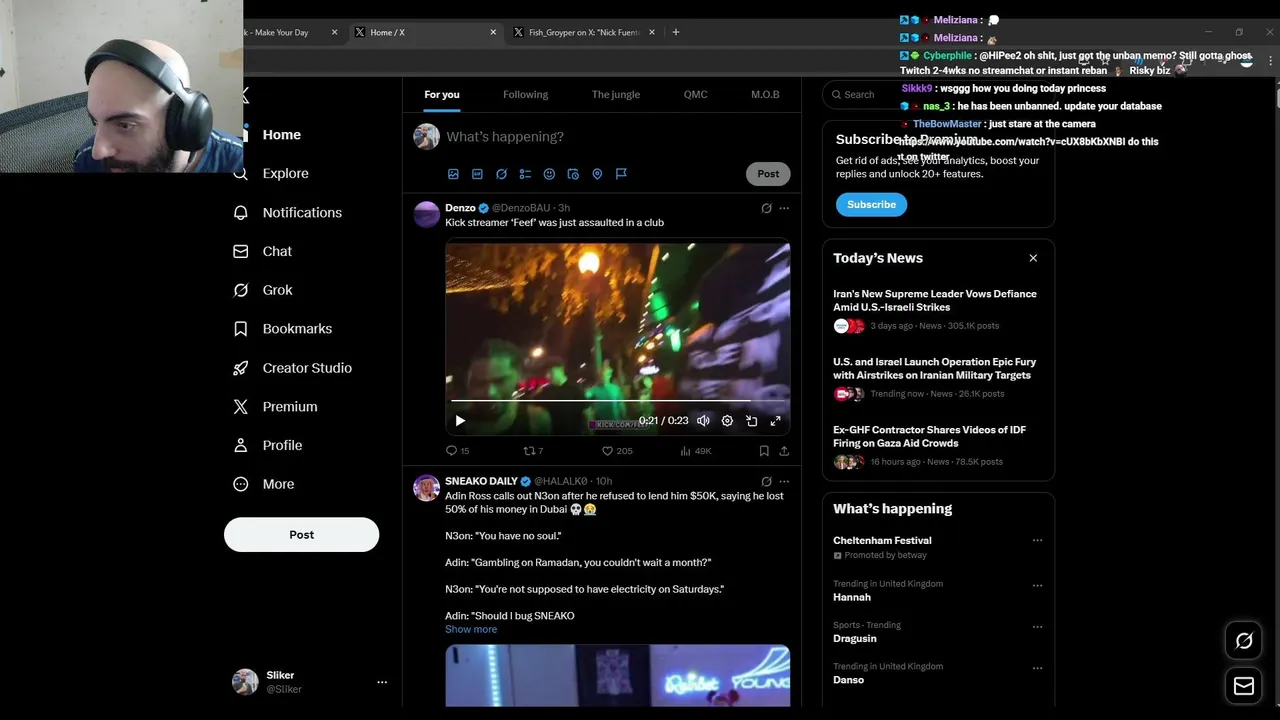Open Notifications via the bell icon
This screenshot has height=720, width=1280.
point(240,213)
